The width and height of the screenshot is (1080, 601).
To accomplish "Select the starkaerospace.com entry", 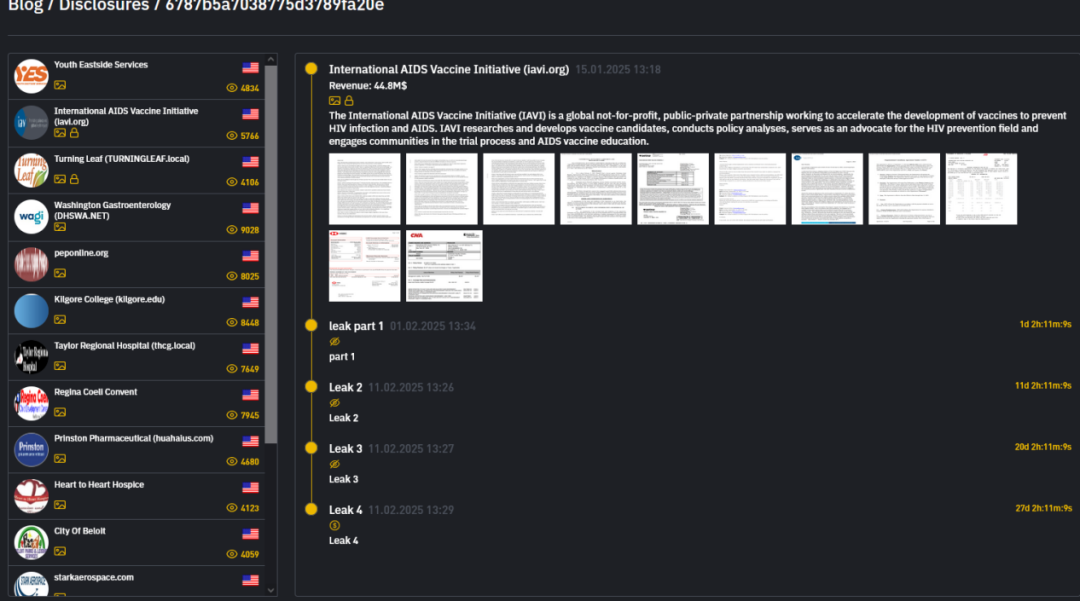I will click(136, 582).
